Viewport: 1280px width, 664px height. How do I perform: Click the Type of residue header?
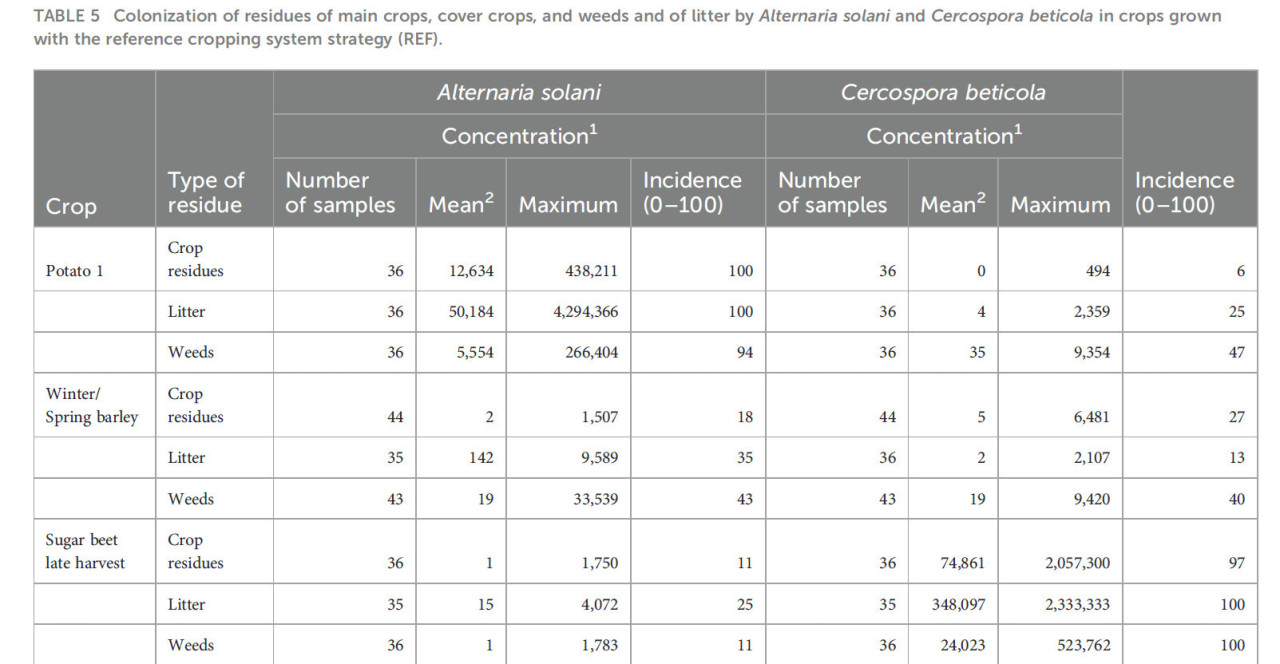[206, 193]
